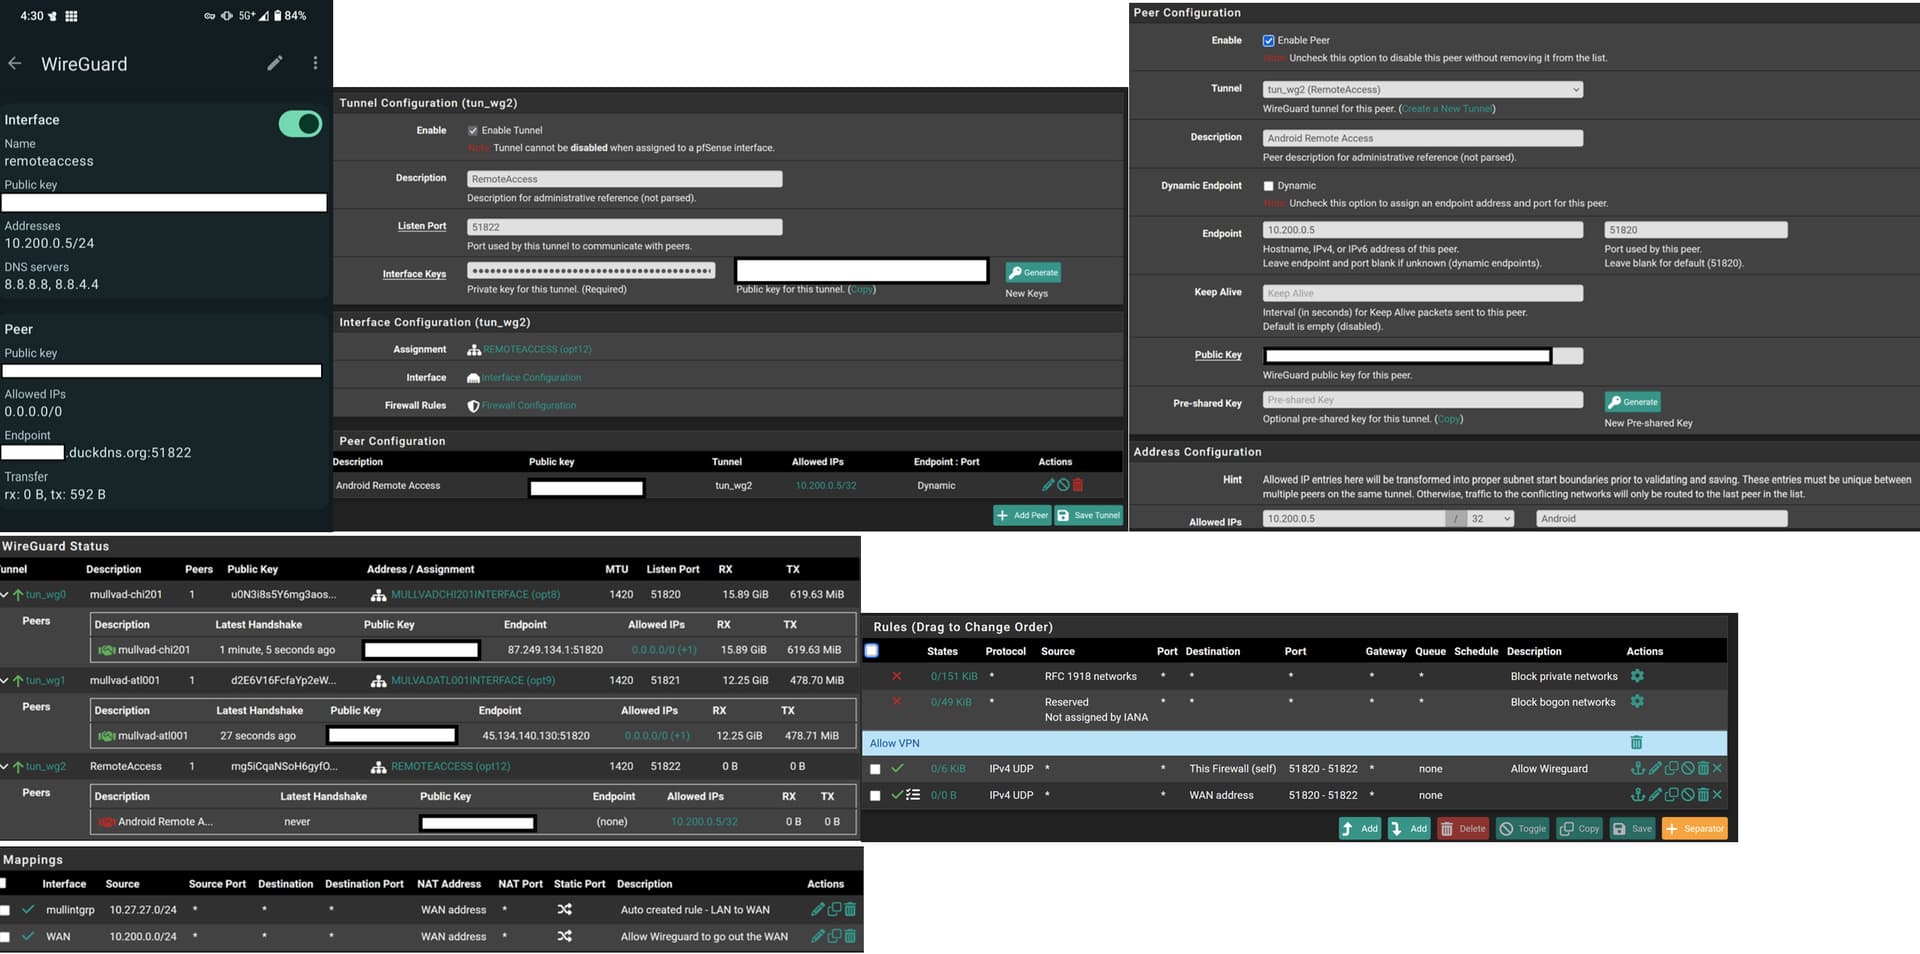Open the Firewall Configuration link
The width and height of the screenshot is (1920, 954).
coord(529,405)
